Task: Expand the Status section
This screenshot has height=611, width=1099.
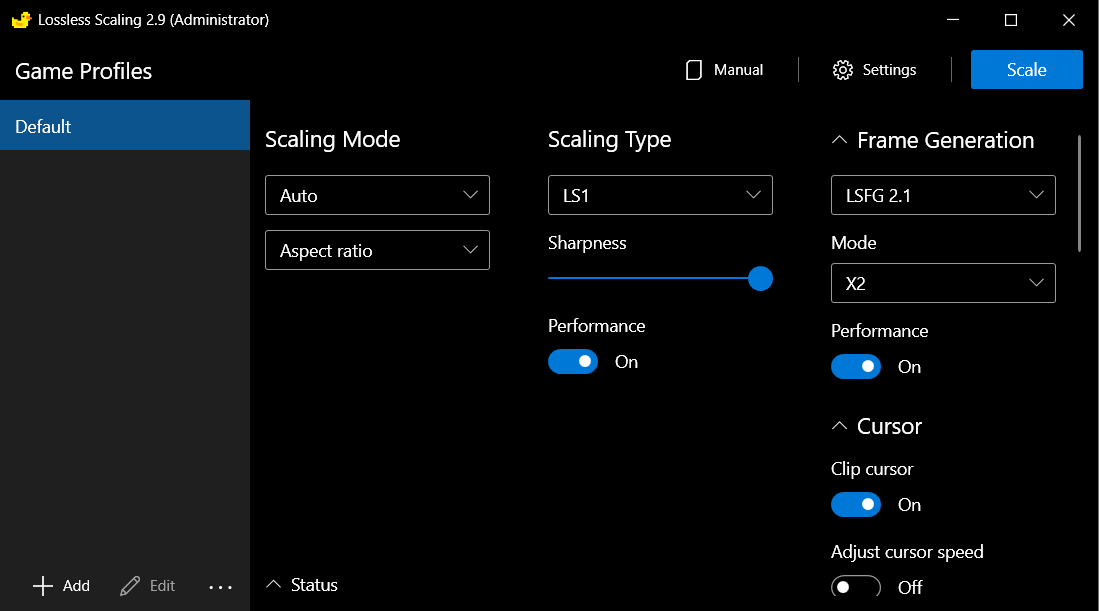Action: coord(273,584)
